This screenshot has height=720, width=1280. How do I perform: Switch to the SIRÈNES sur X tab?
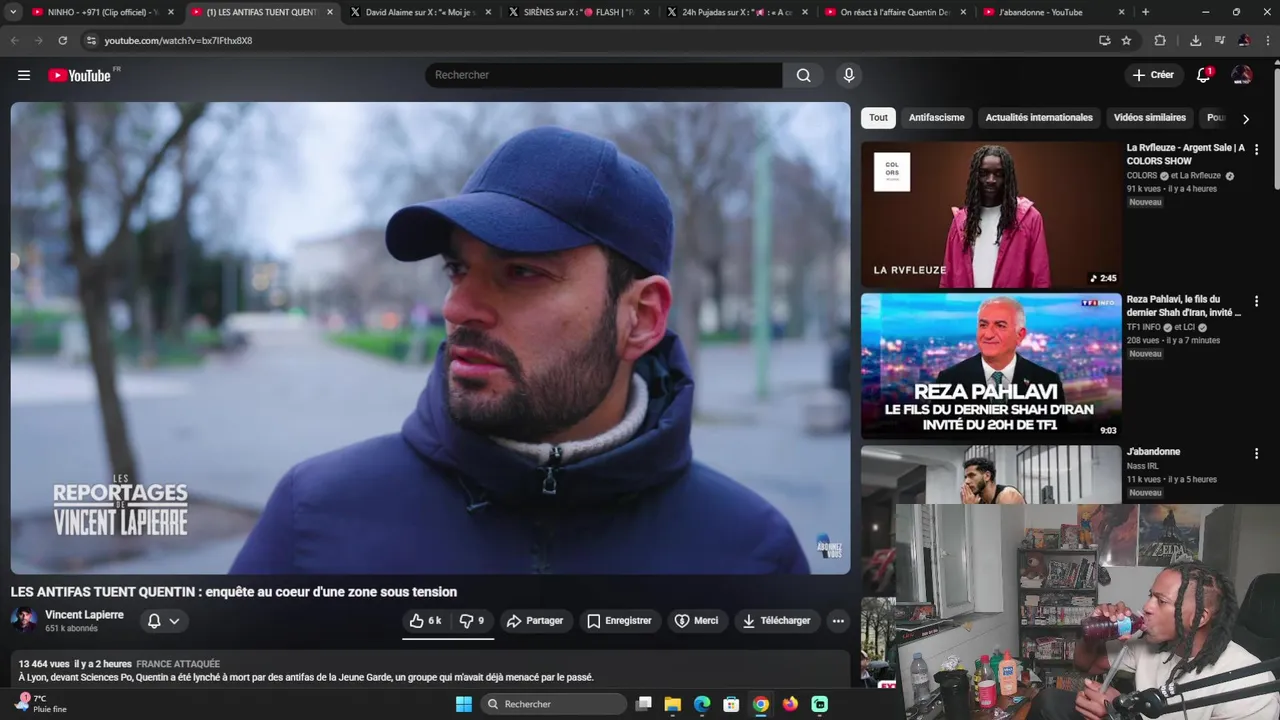click(578, 12)
